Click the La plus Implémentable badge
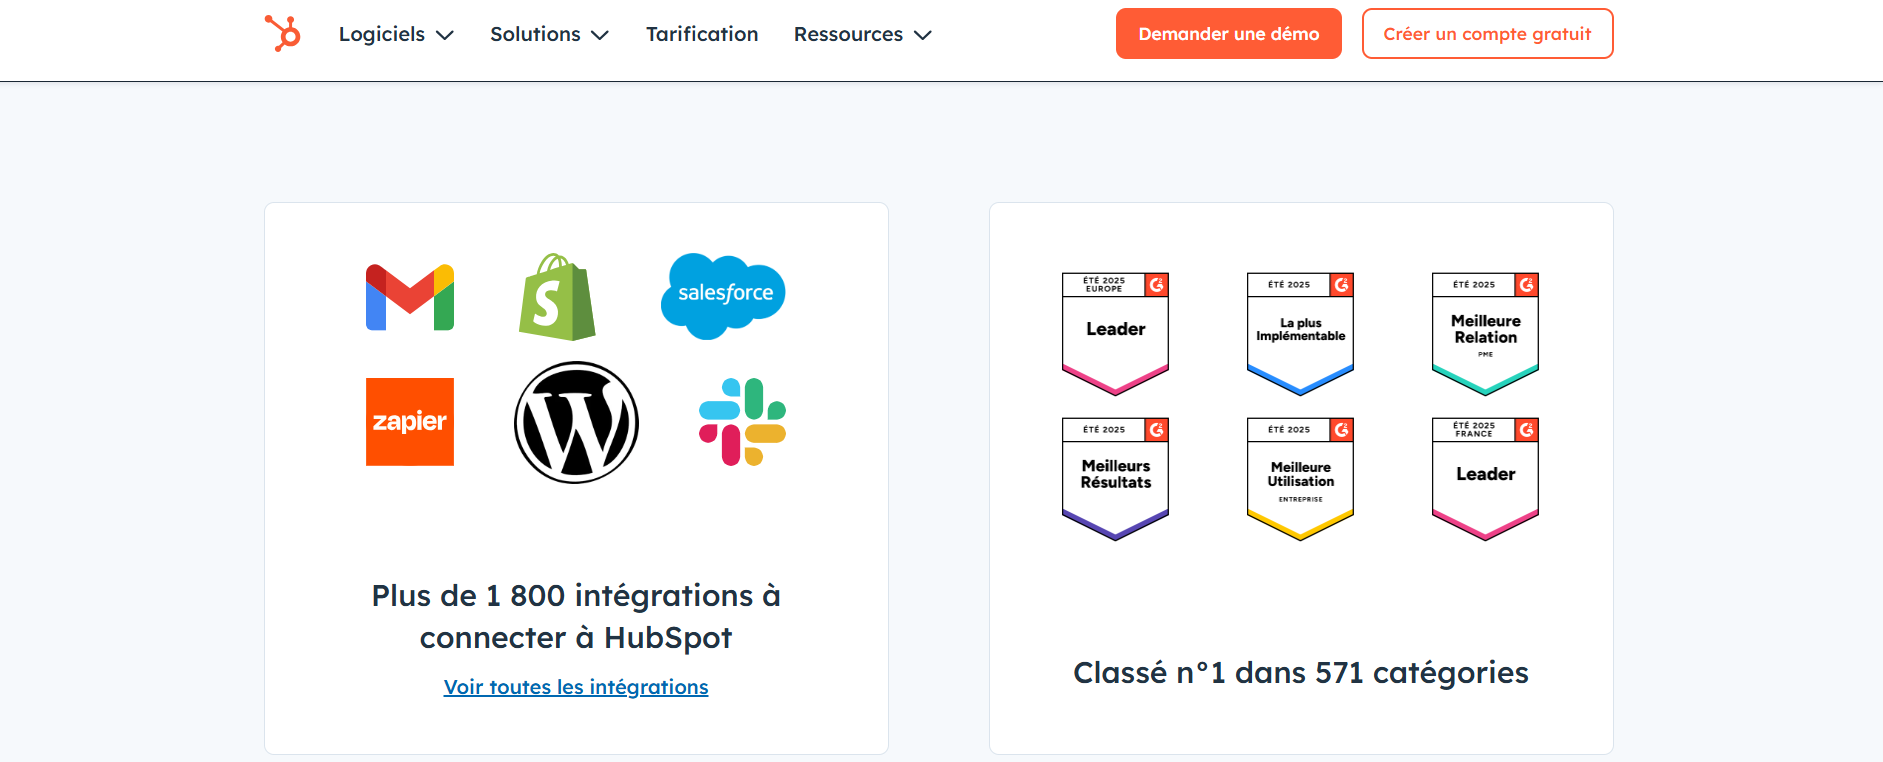 click(1300, 333)
